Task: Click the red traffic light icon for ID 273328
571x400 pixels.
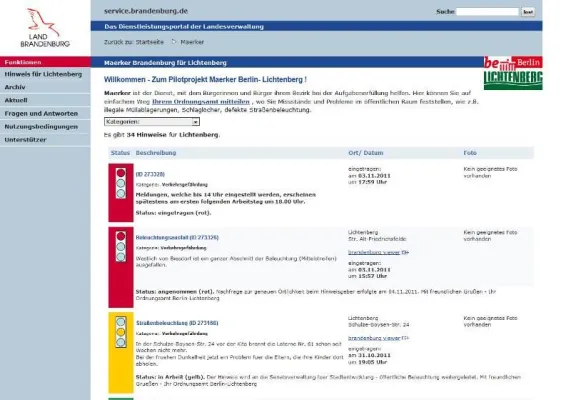Action: (121, 183)
